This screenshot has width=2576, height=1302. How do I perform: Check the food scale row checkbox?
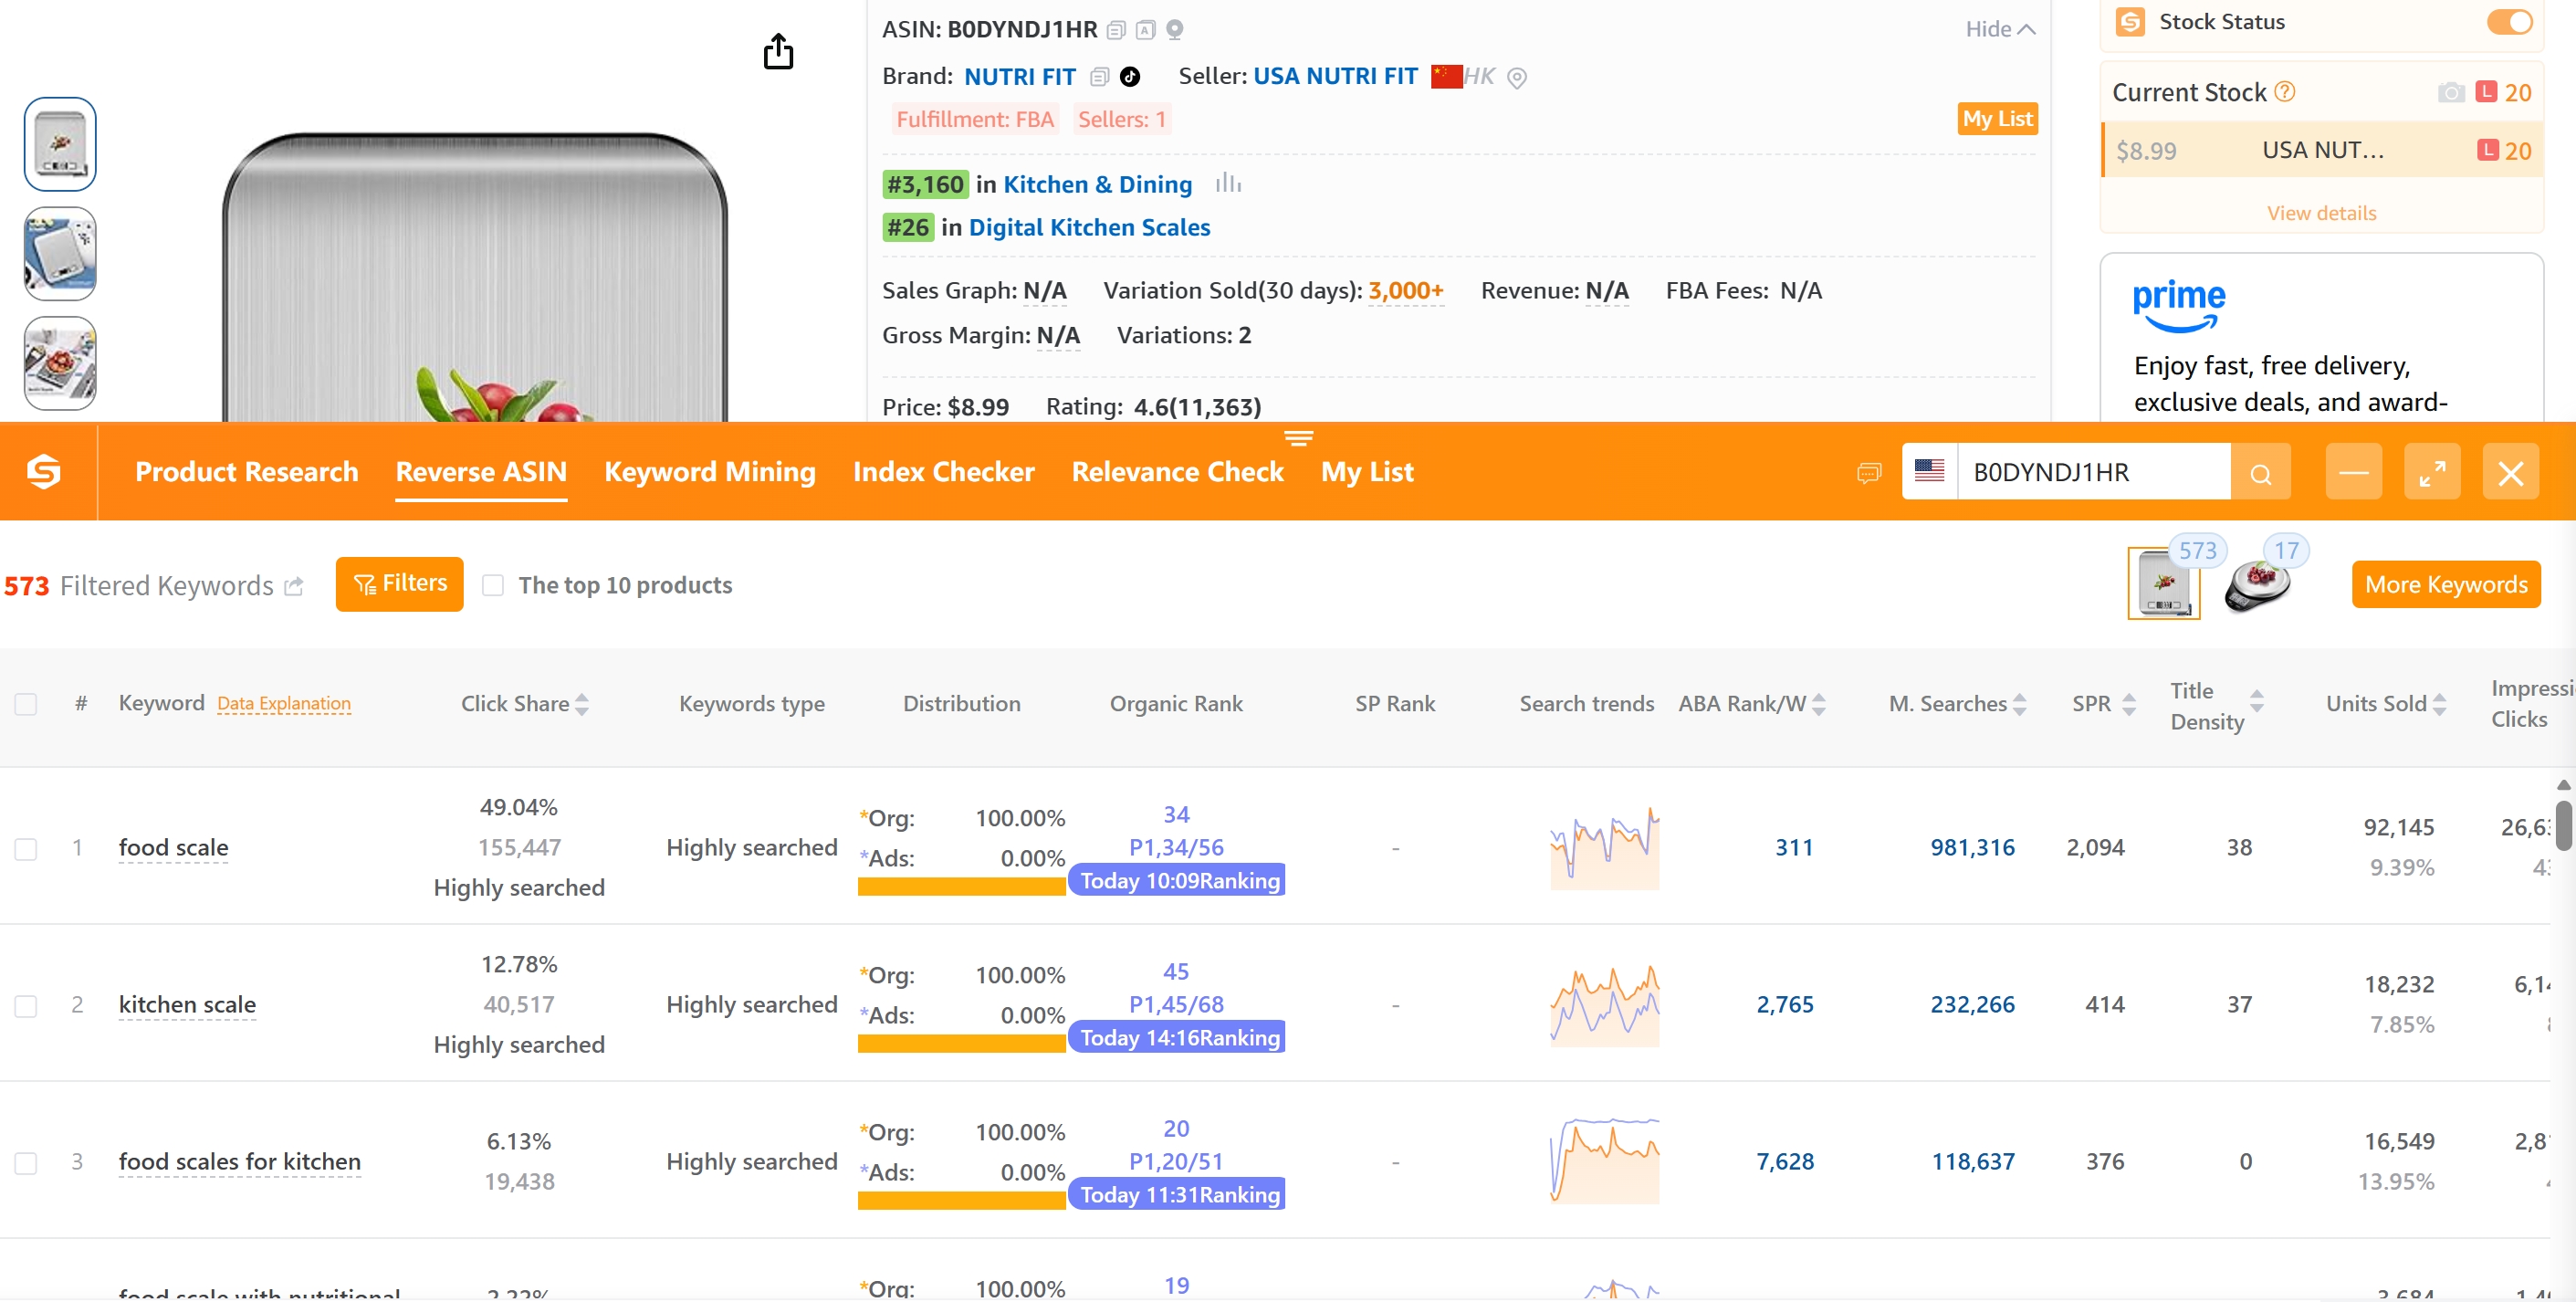coord(26,849)
